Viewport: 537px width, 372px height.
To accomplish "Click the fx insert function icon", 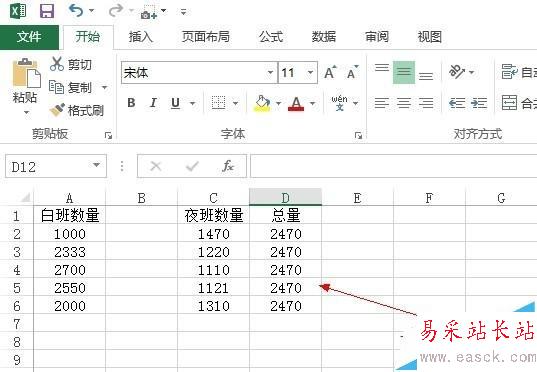I will 228,166.
